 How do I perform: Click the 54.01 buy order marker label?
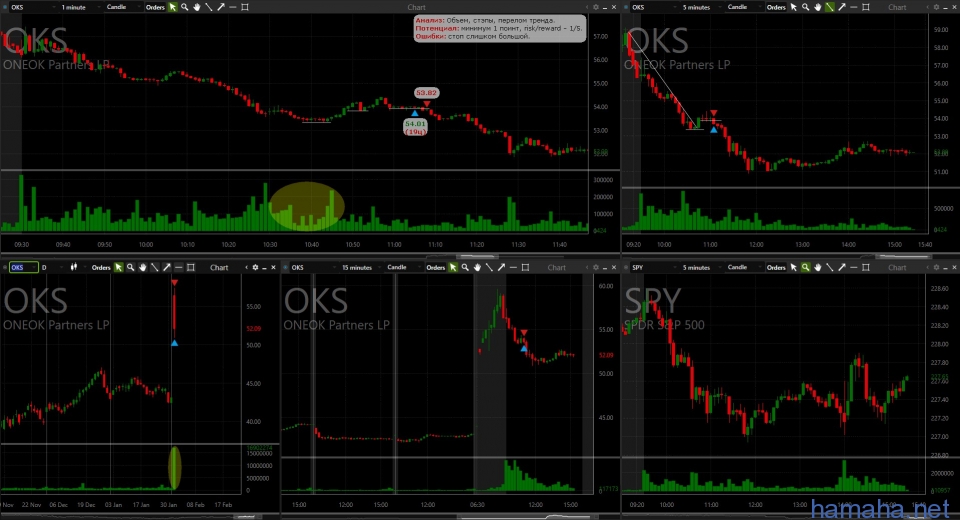[x=415, y=127]
